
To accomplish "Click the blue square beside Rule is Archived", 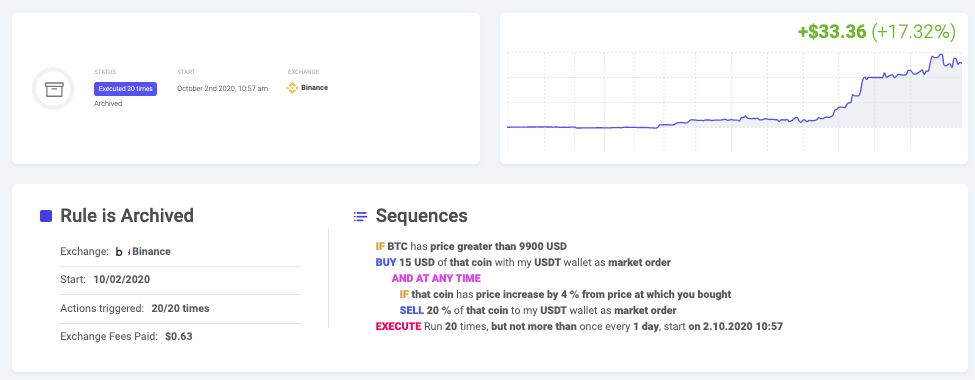I will (x=46, y=216).
